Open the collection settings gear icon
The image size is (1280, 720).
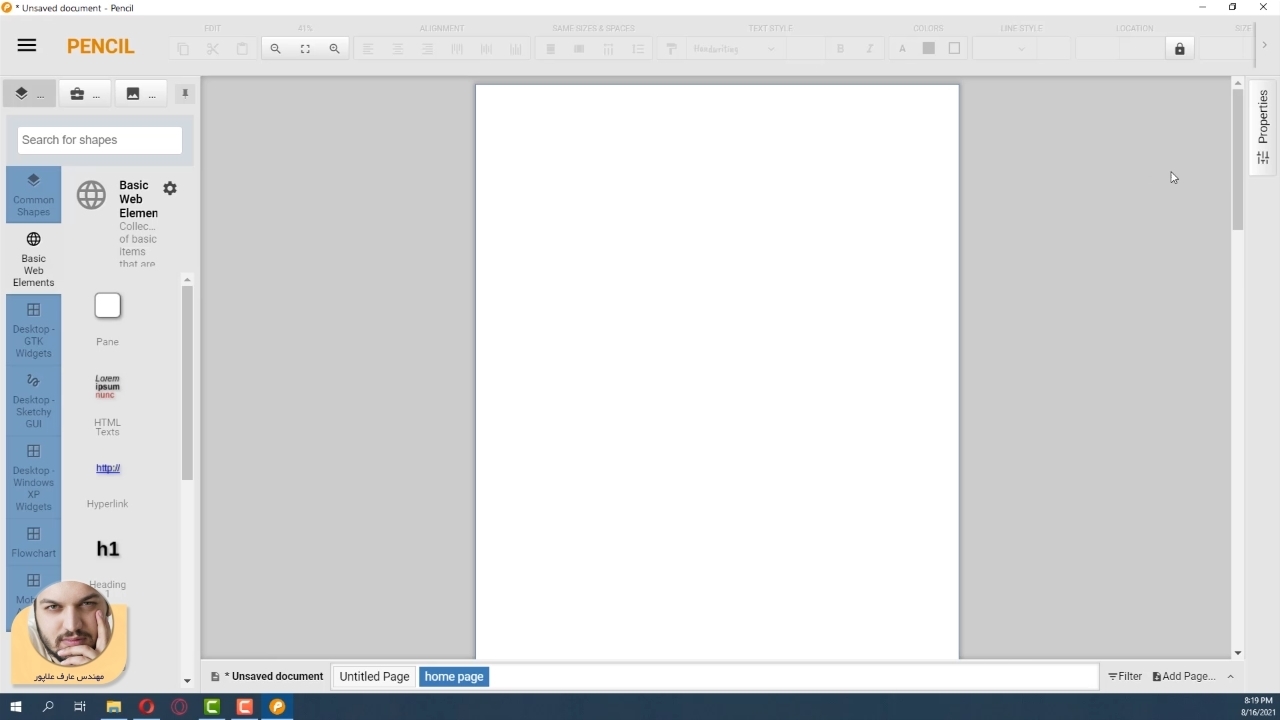(x=170, y=188)
